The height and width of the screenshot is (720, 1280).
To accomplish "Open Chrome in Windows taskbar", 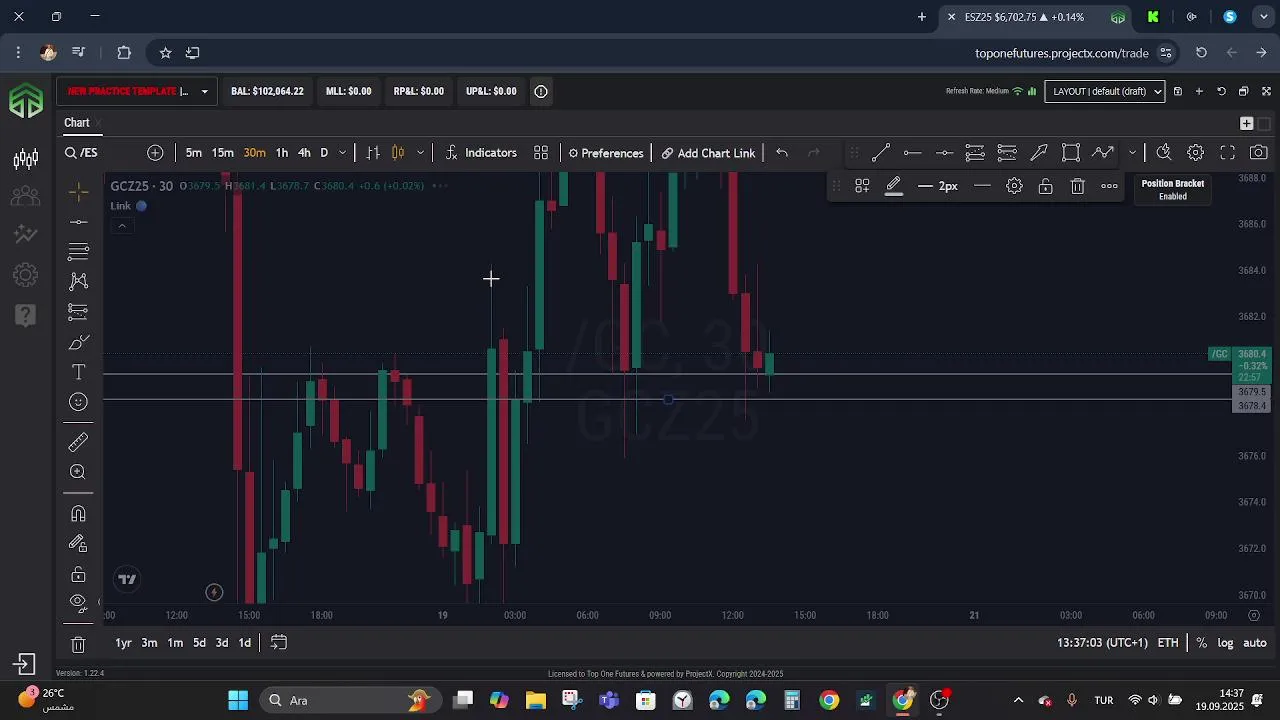I will [x=829, y=701].
